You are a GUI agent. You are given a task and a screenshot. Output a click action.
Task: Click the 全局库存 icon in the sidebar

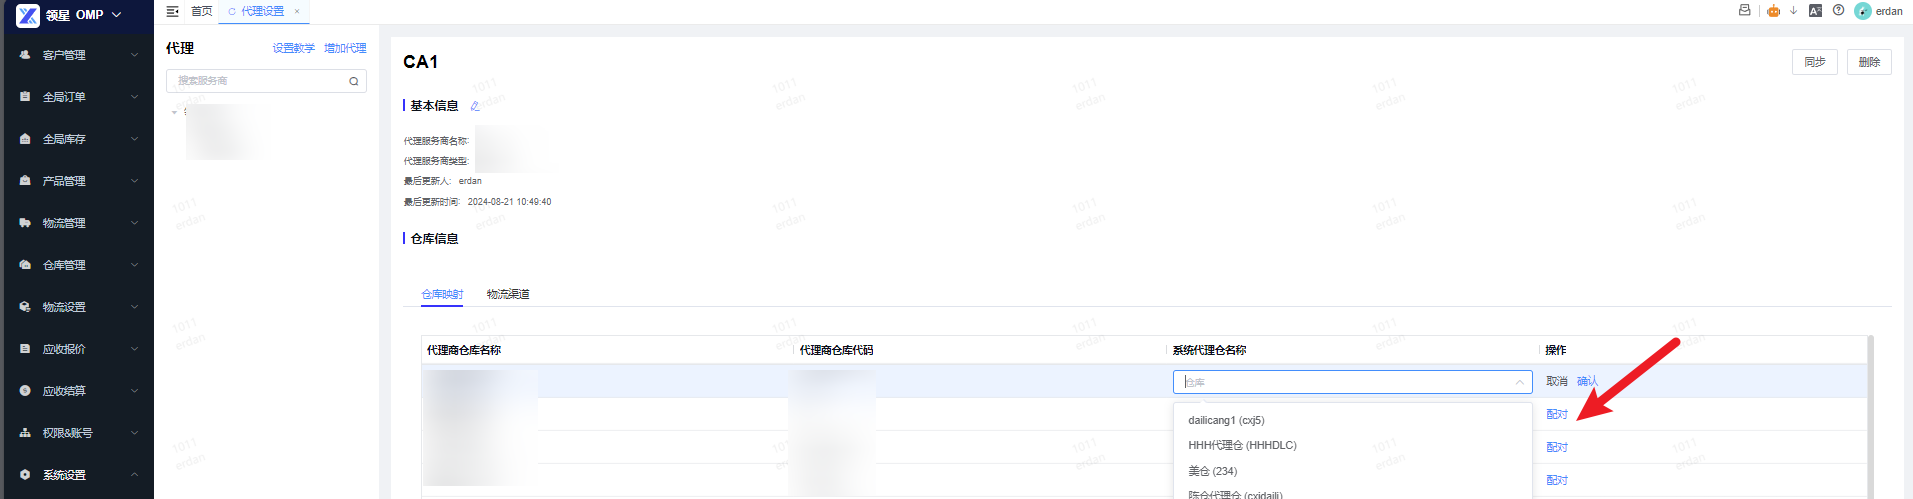[x=25, y=139]
